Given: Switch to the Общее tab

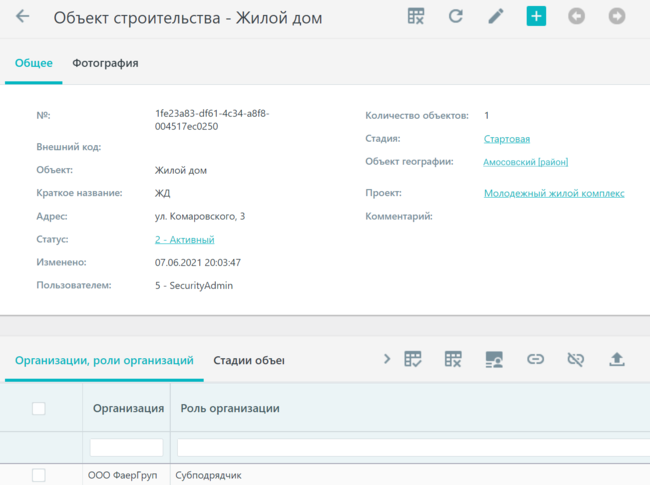Looking at the screenshot, I should (x=34, y=63).
